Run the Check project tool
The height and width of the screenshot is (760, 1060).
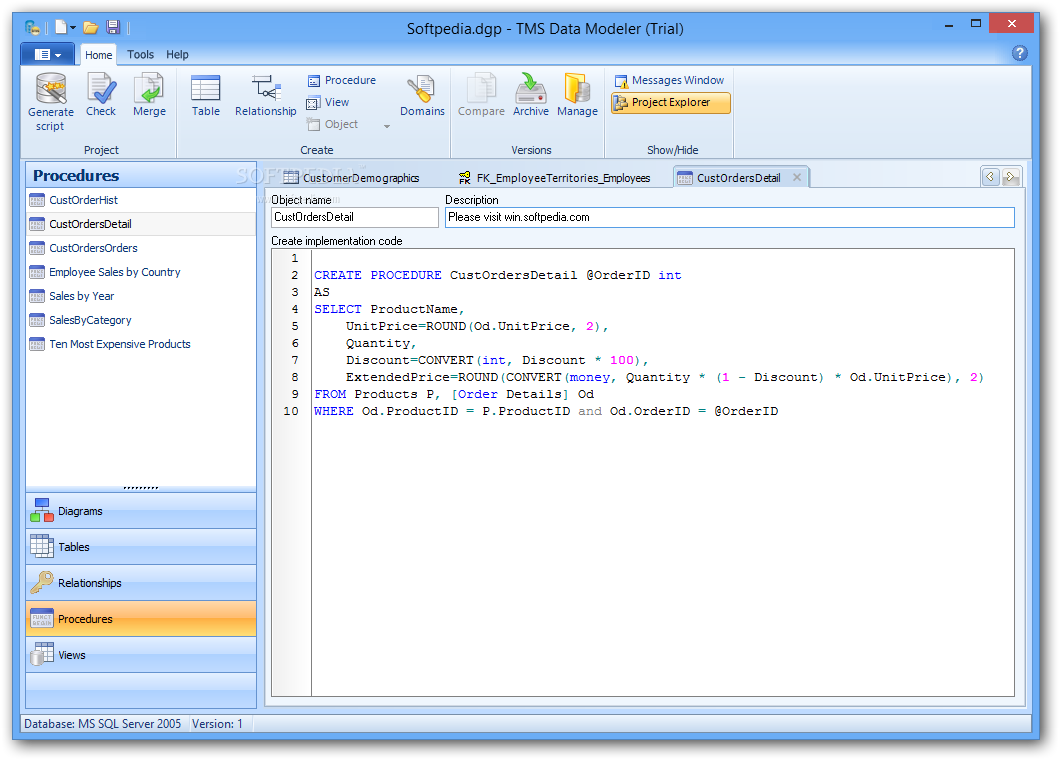(x=101, y=95)
